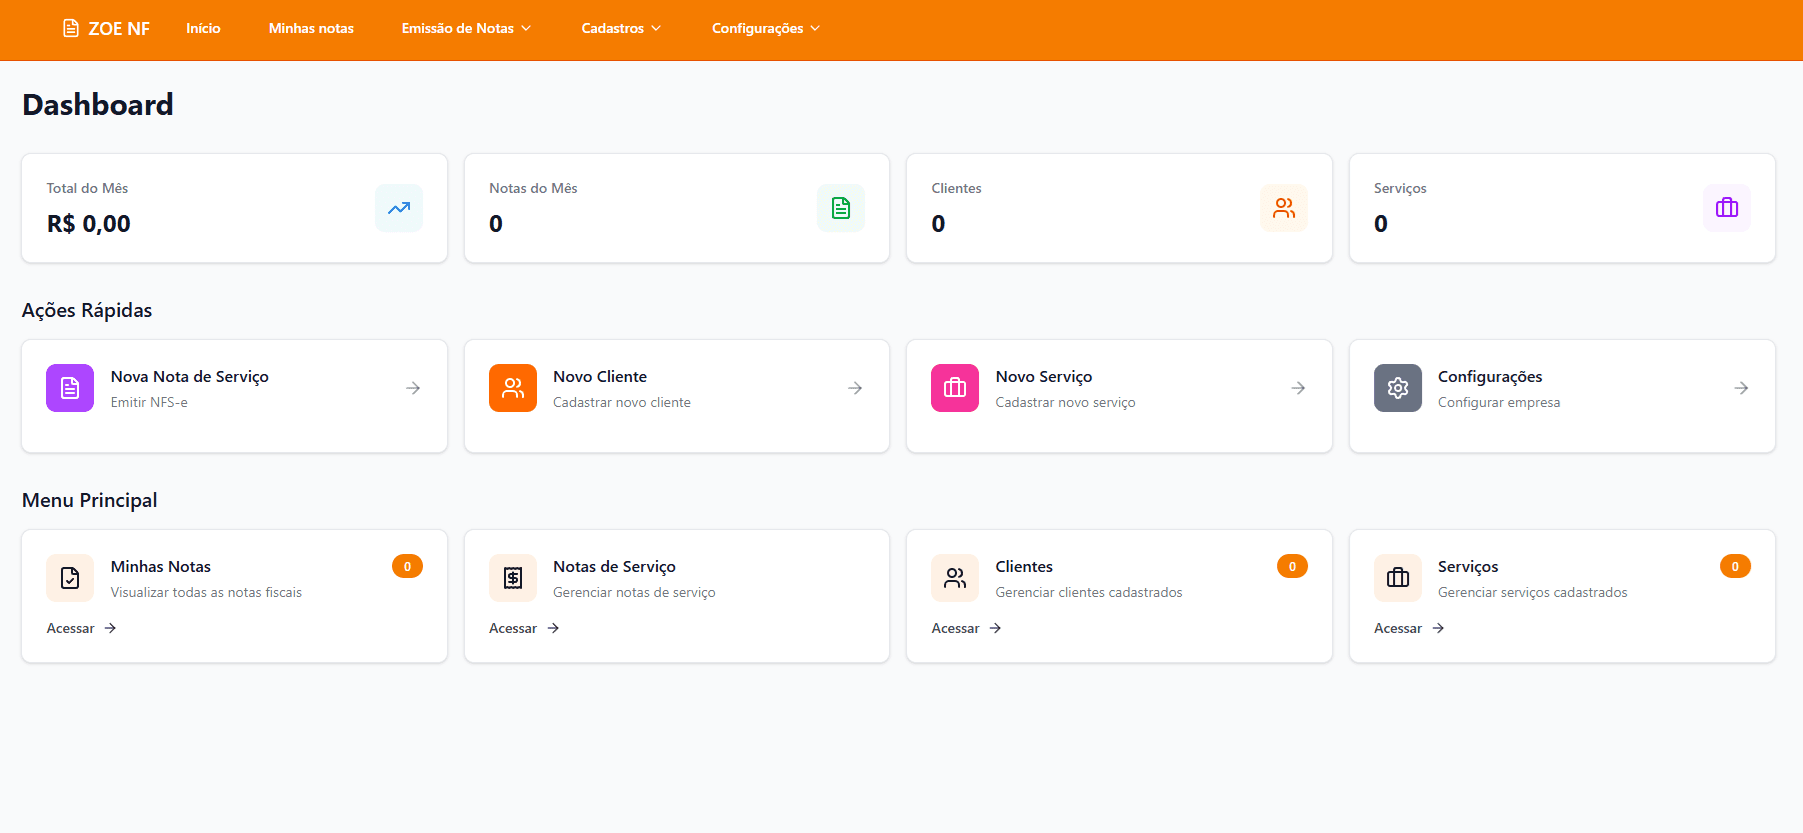The width and height of the screenshot is (1803, 833).
Task: Open the Nova Nota de Serviço quick action
Action: pos(190,377)
